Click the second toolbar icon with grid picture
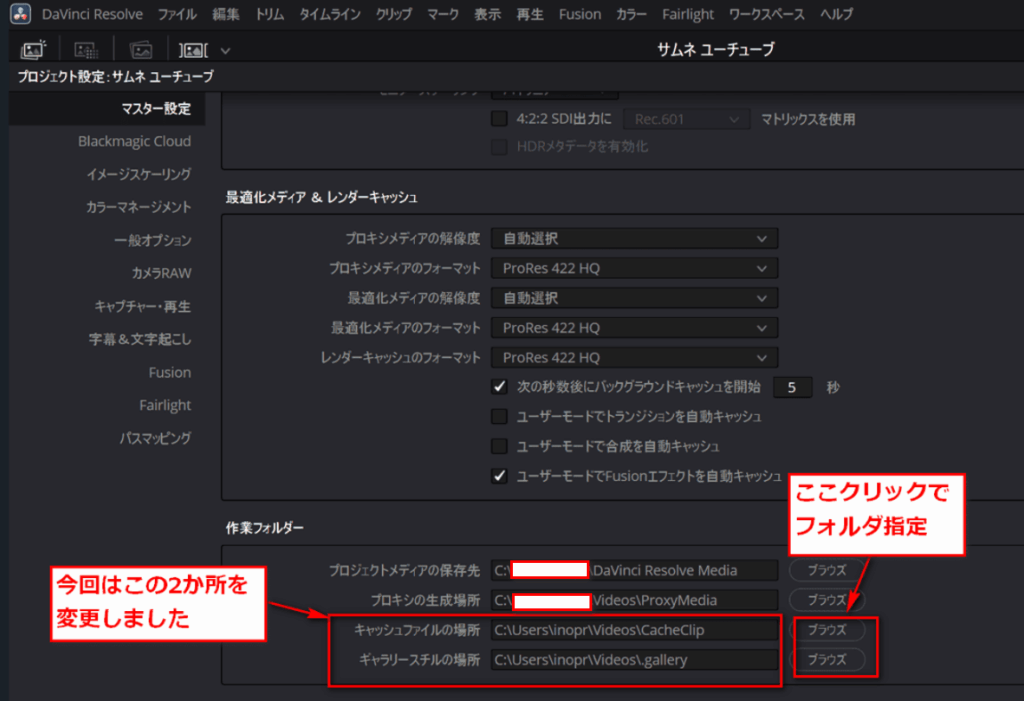Screen dimensions: 1024x701 pyautogui.click(x=86, y=50)
